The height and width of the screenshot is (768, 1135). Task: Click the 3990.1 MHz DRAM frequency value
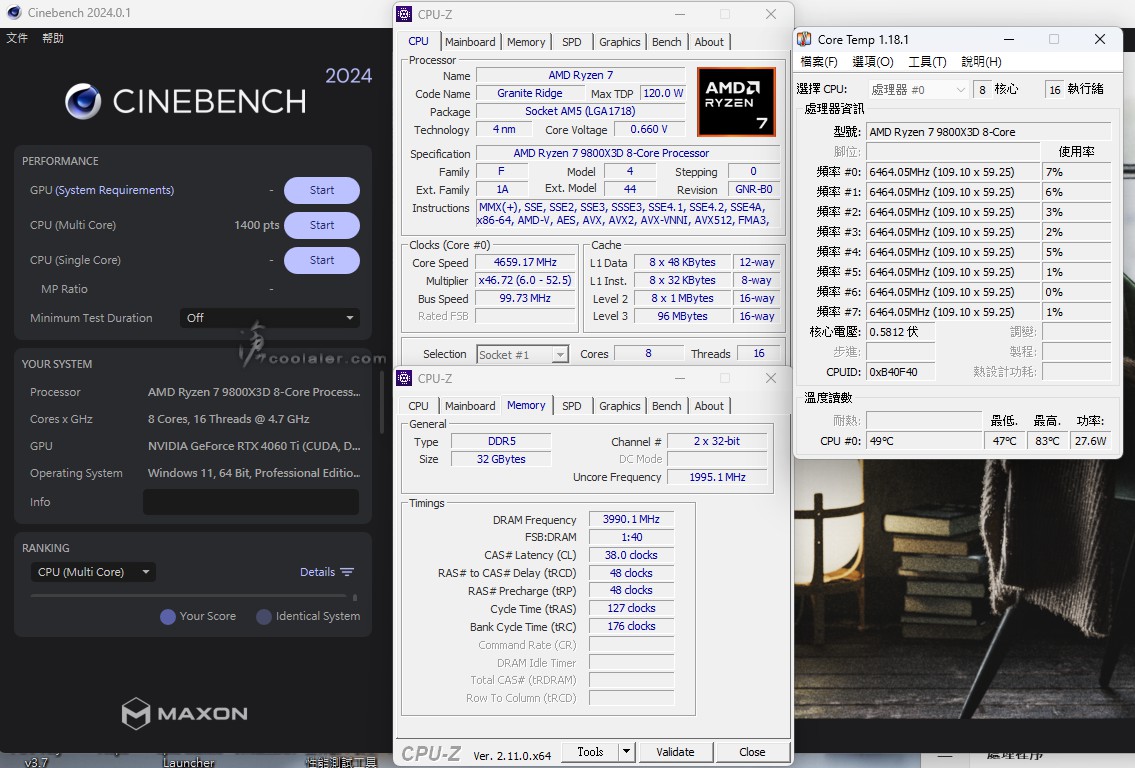tap(631, 519)
